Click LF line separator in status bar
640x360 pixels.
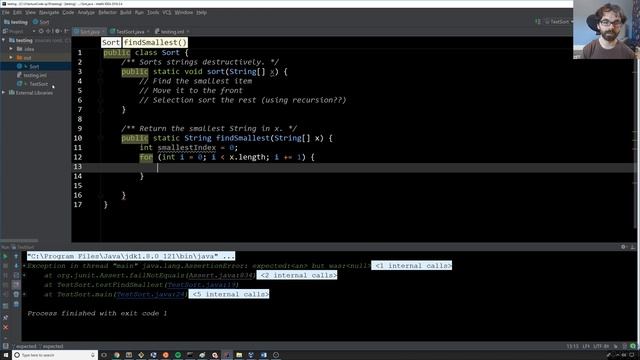(586, 346)
